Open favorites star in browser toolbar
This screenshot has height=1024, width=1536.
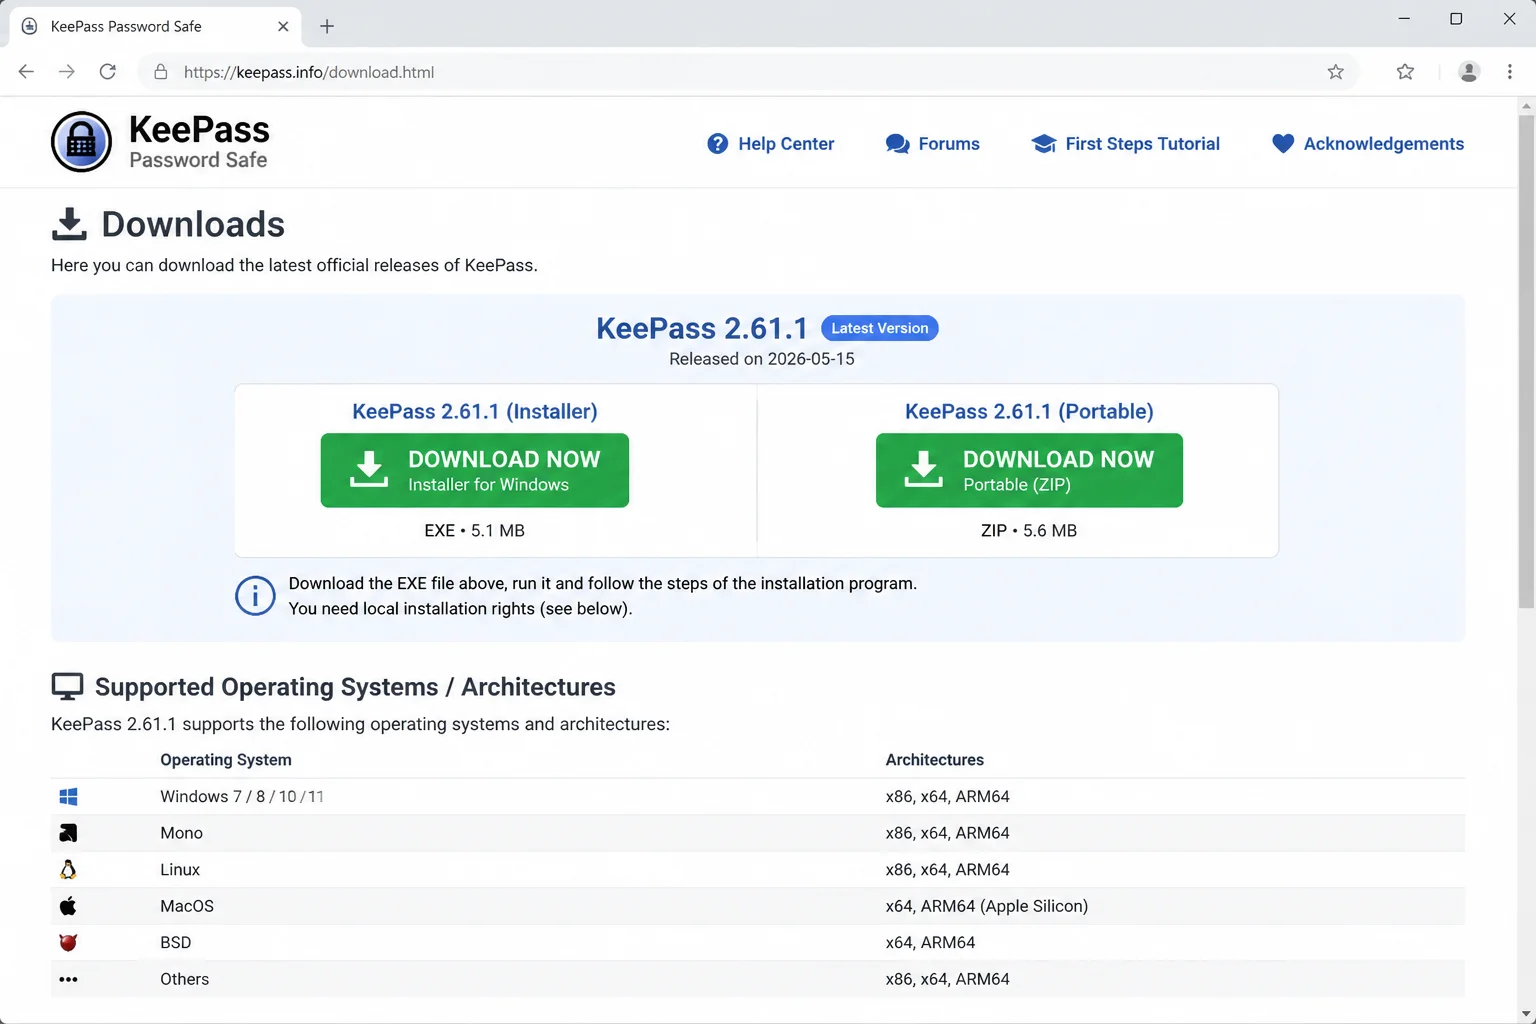pos(1405,72)
